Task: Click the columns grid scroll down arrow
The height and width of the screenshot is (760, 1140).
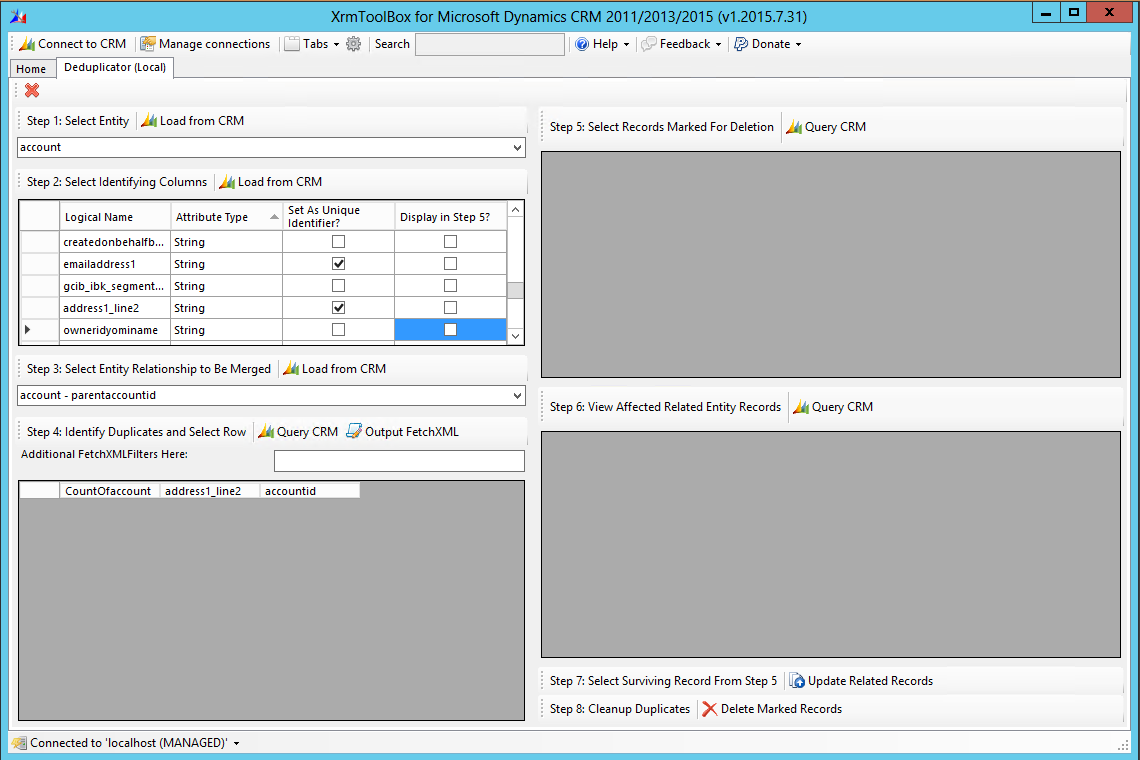Action: 515,336
